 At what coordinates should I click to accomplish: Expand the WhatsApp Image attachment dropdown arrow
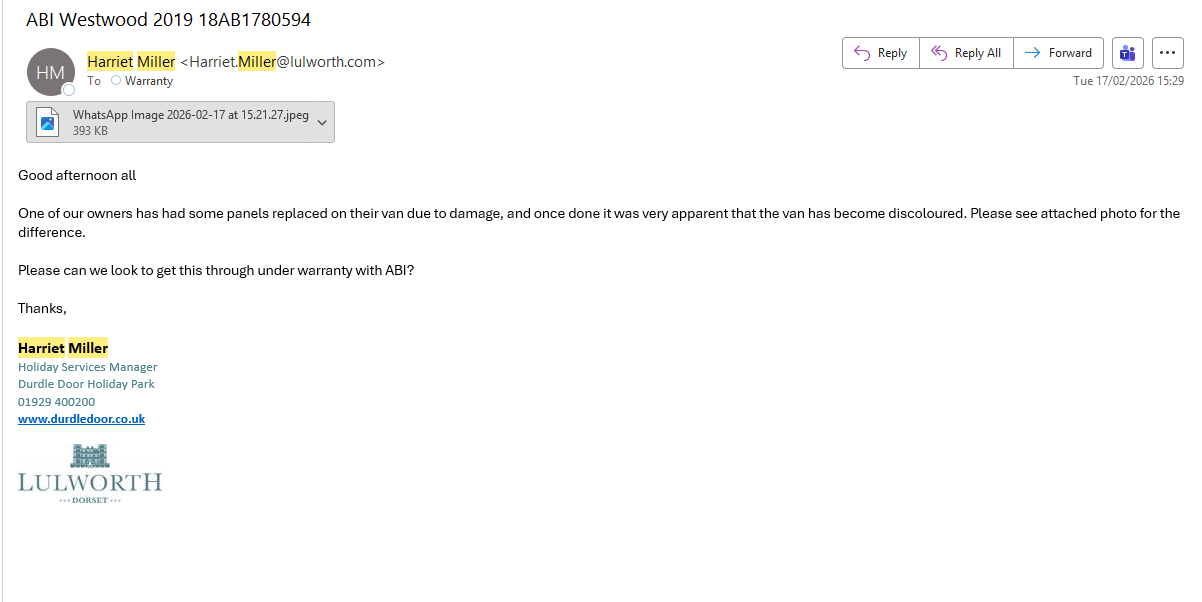322,122
